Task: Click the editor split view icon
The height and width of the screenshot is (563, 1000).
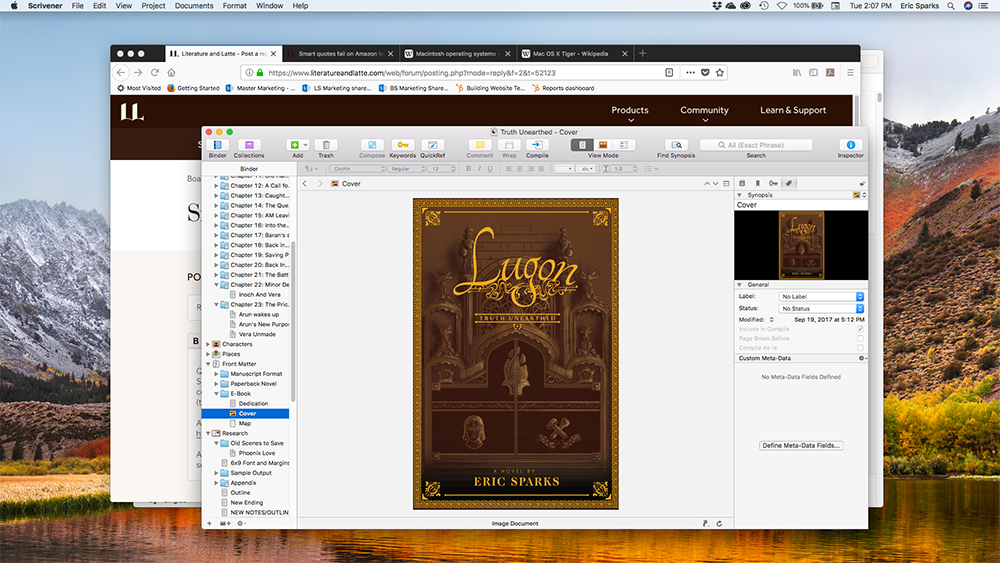Action: tap(726, 184)
